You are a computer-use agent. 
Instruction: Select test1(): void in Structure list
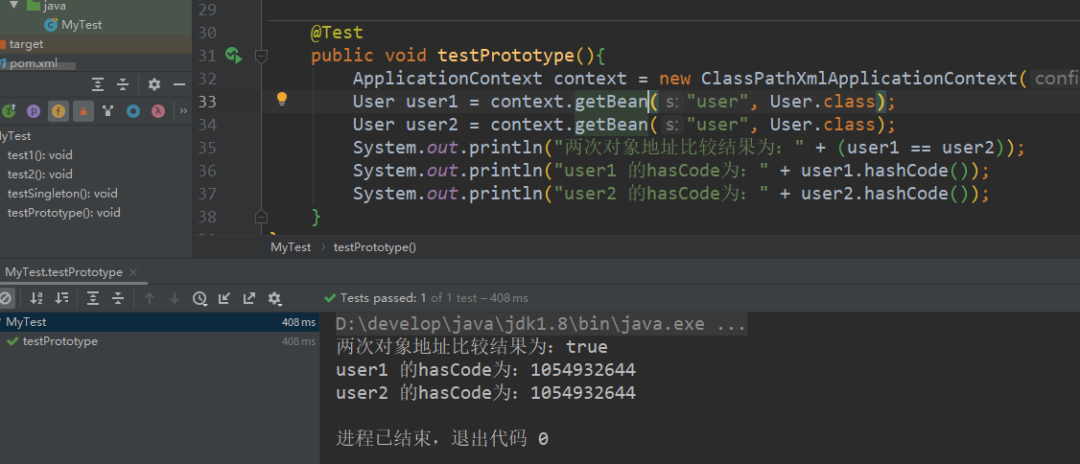[x=39, y=155]
